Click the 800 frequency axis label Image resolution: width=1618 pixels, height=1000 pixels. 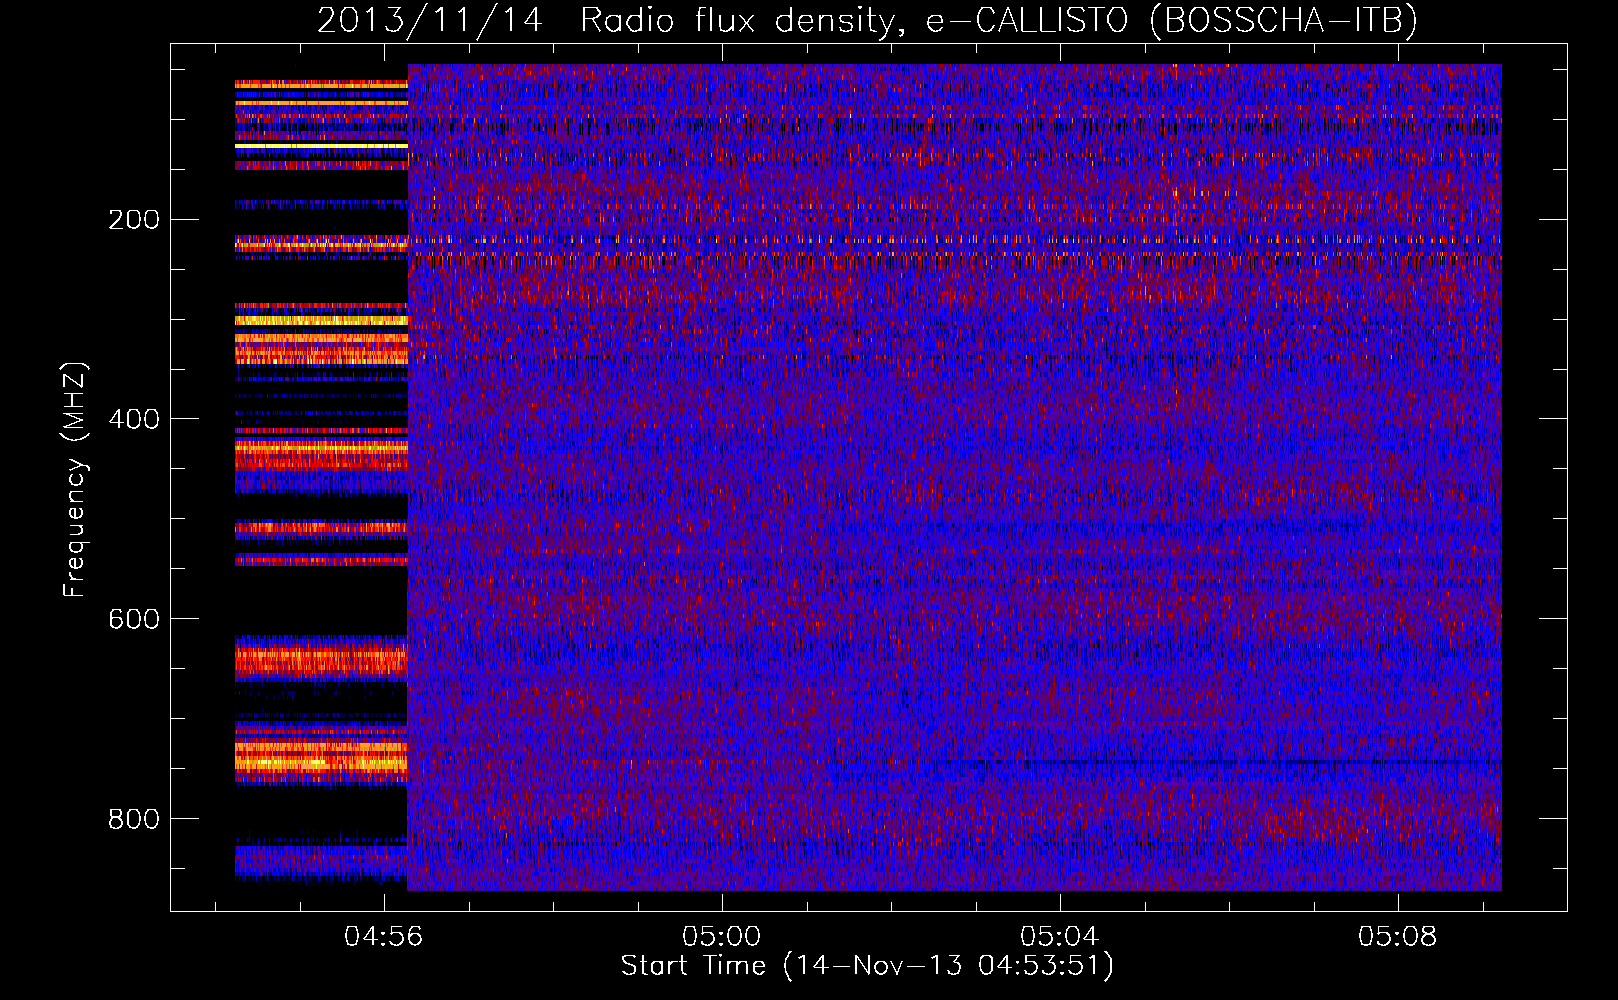(133, 819)
